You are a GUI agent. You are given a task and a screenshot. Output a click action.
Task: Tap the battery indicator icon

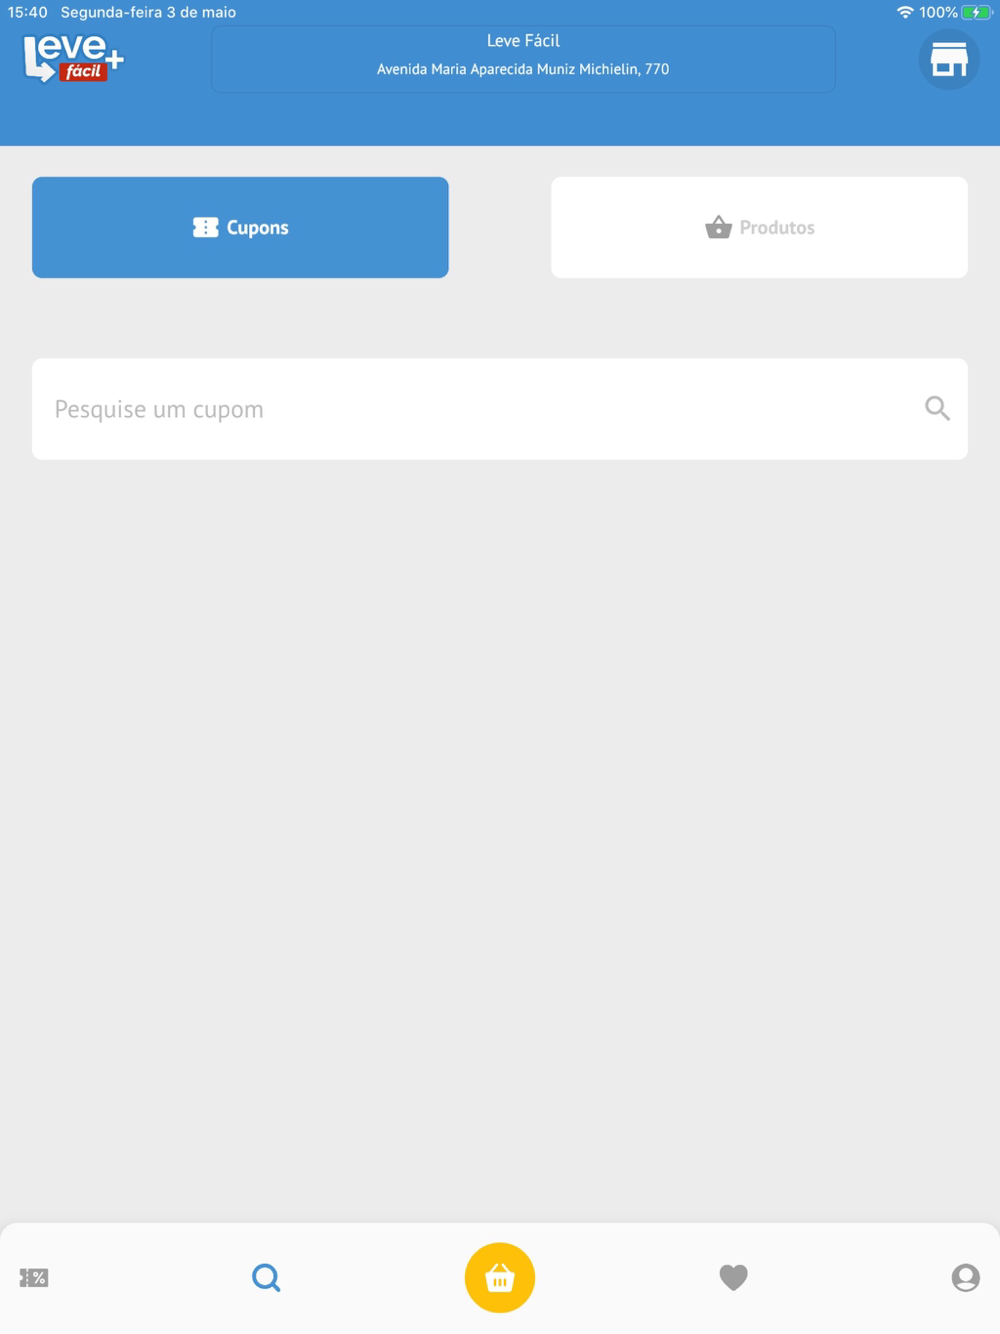pos(976,12)
